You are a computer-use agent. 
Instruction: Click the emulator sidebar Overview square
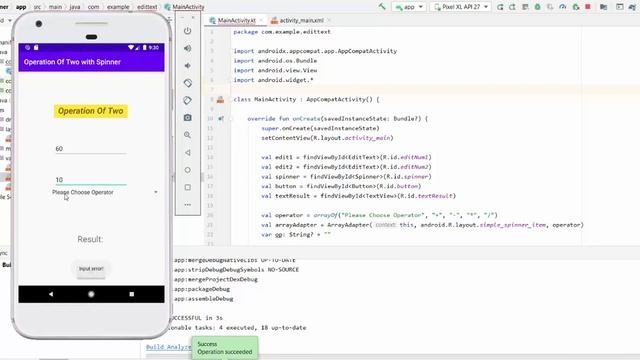(187, 187)
